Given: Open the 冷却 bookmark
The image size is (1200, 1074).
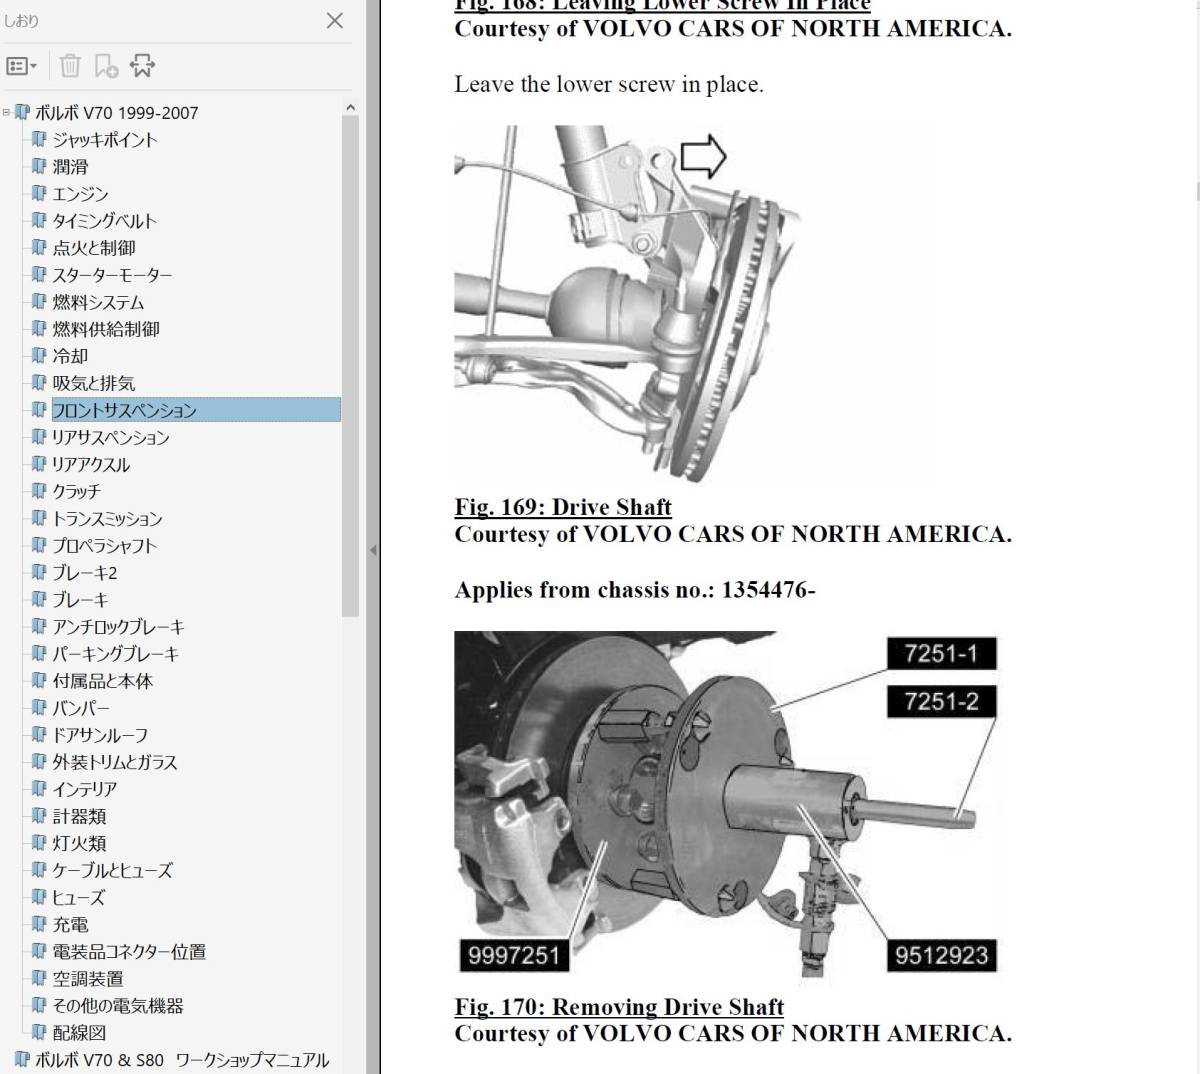Looking at the screenshot, I should coord(70,356).
